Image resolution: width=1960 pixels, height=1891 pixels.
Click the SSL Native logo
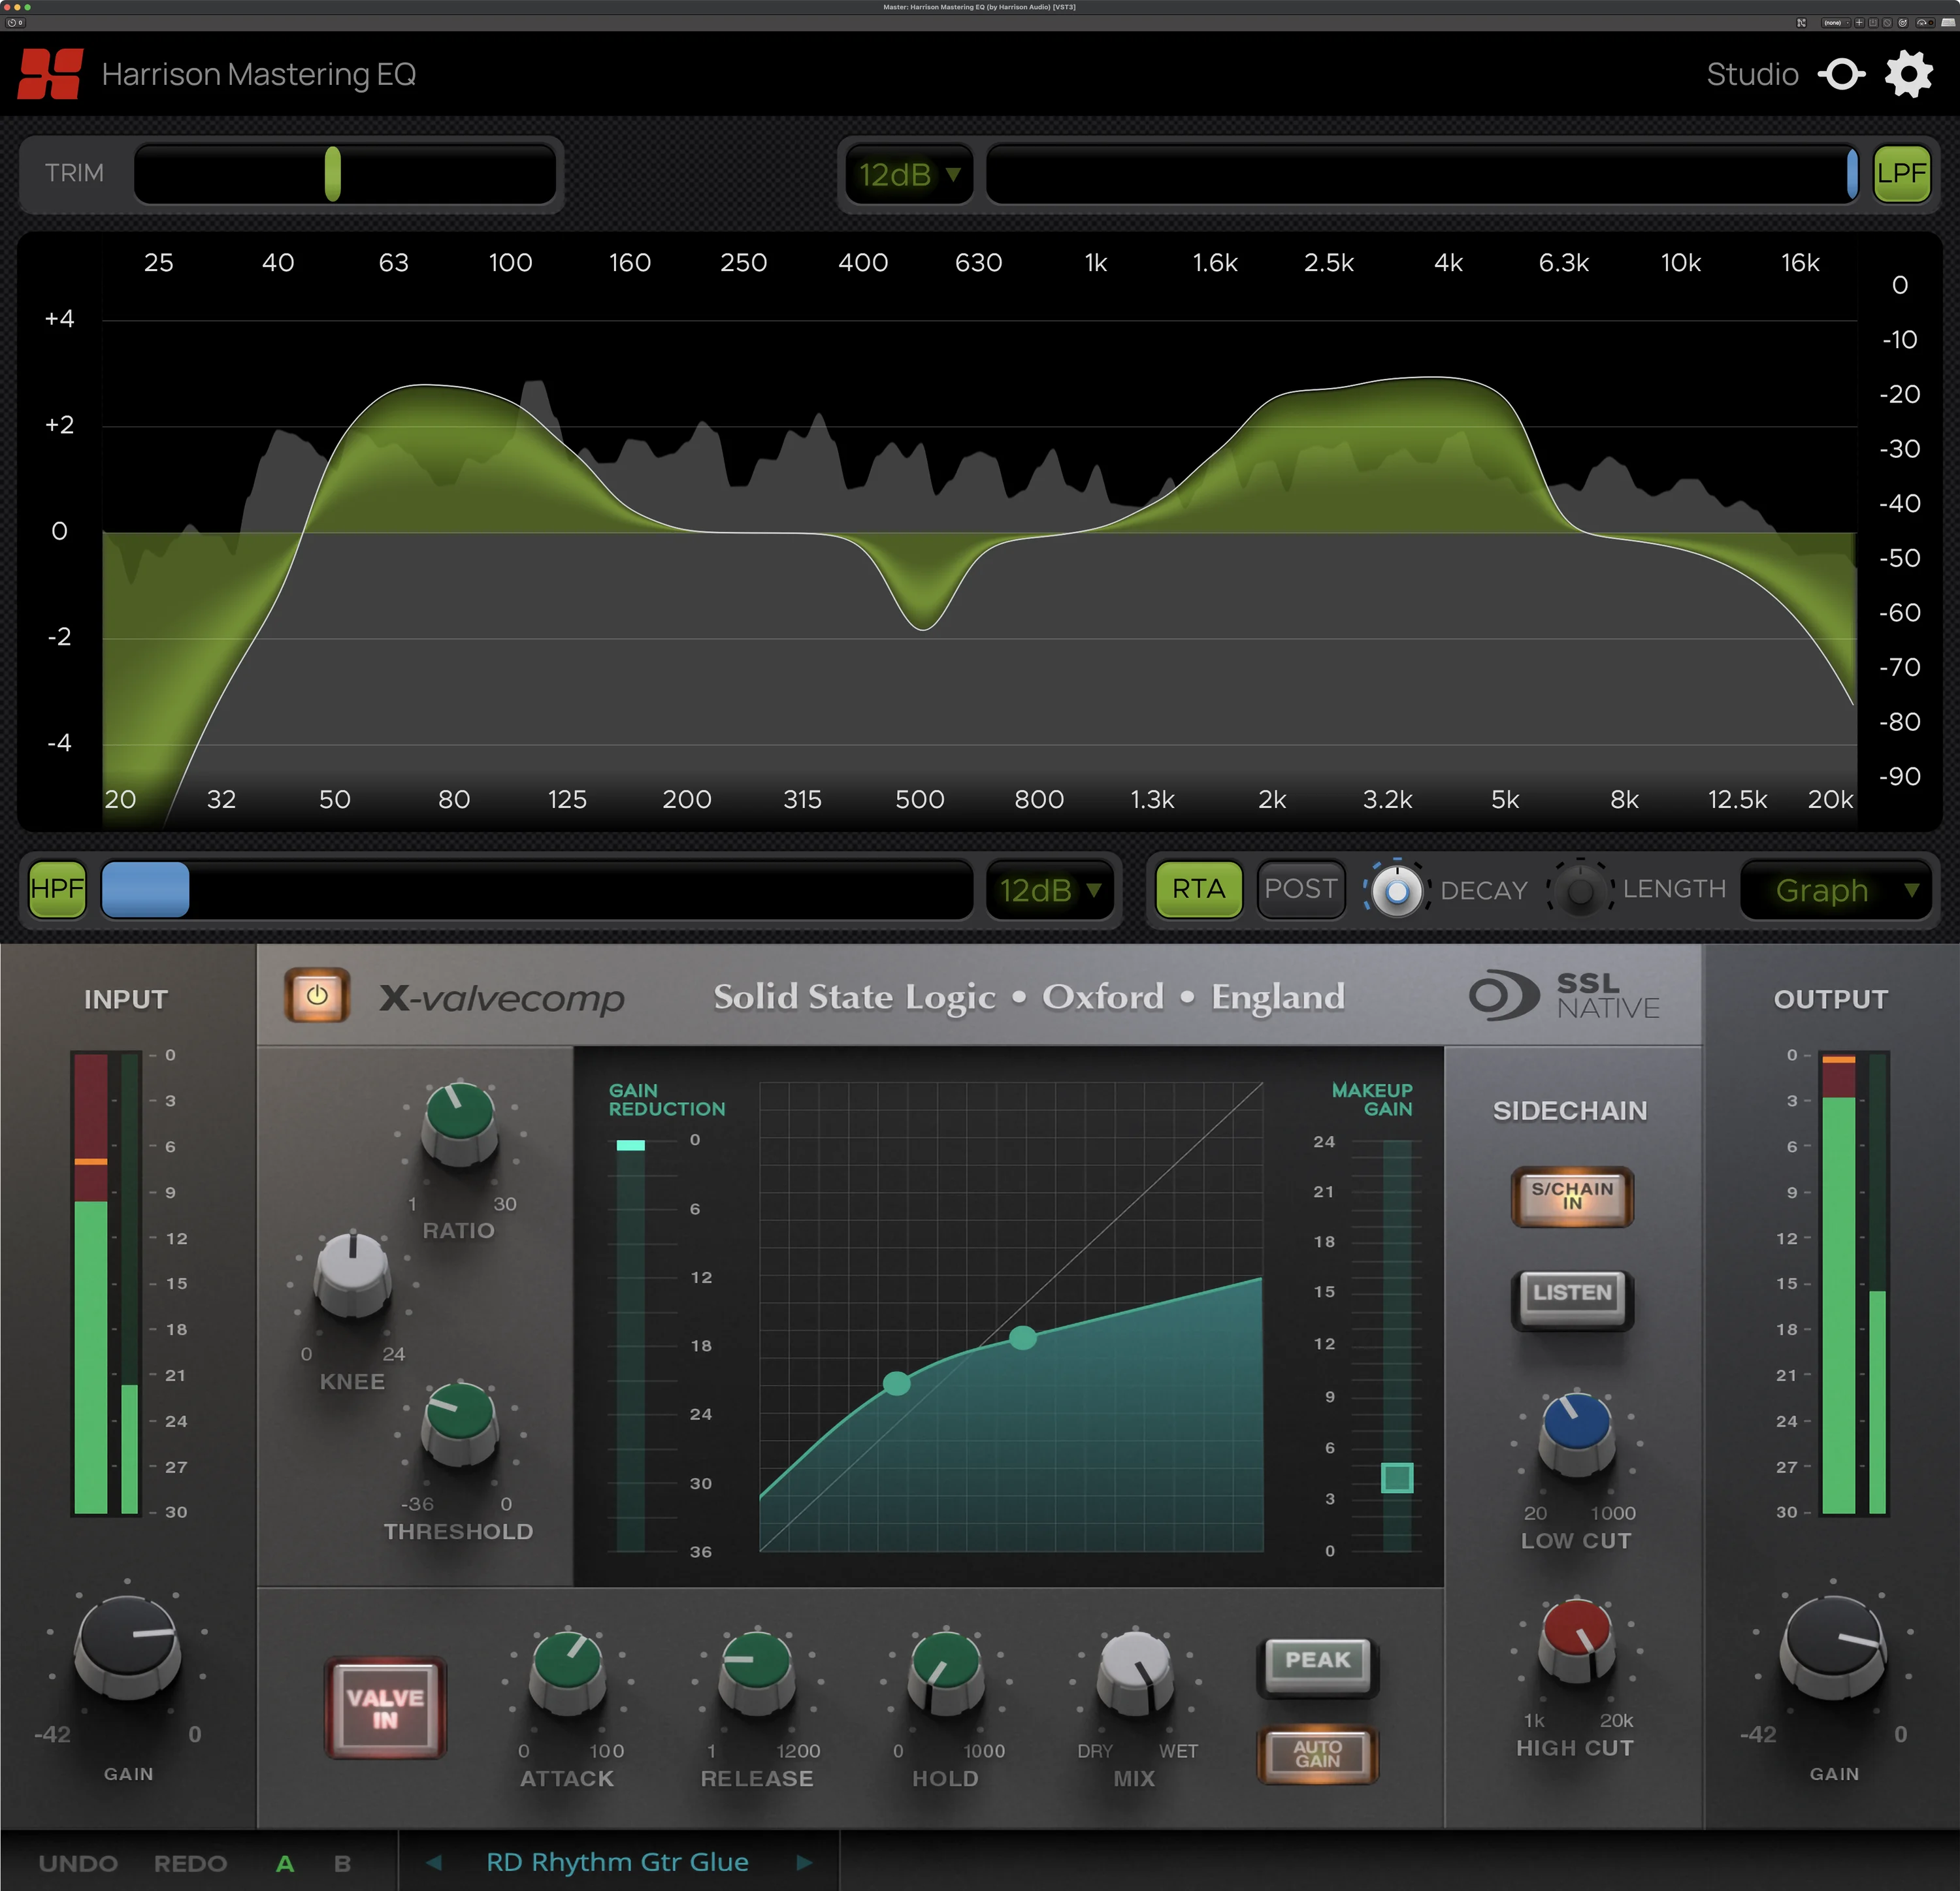coord(1563,996)
